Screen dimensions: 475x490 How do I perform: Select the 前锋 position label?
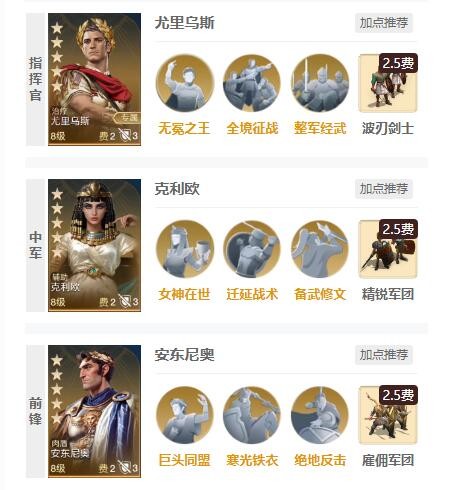pos(35,411)
